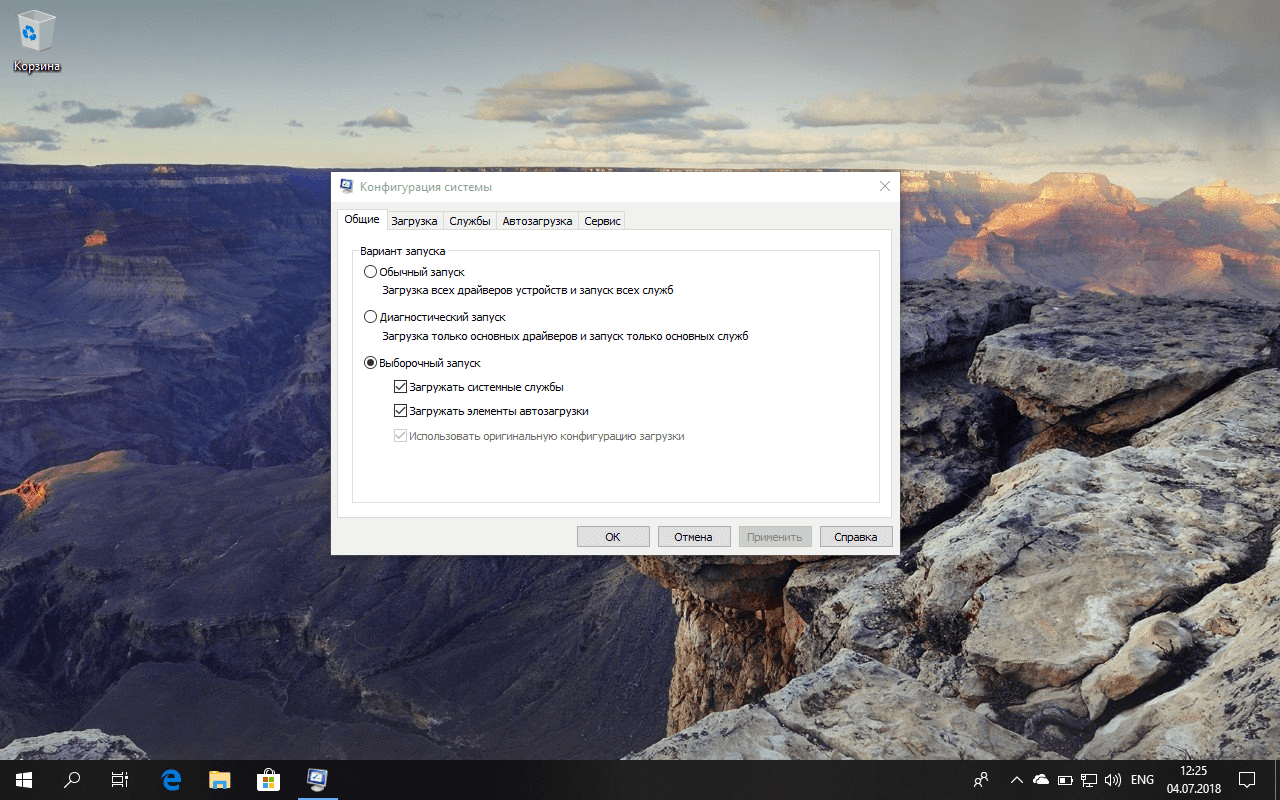Select the System Configuration taskbar icon
Viewport: 1280px width, 800px height.
[317, 779]
